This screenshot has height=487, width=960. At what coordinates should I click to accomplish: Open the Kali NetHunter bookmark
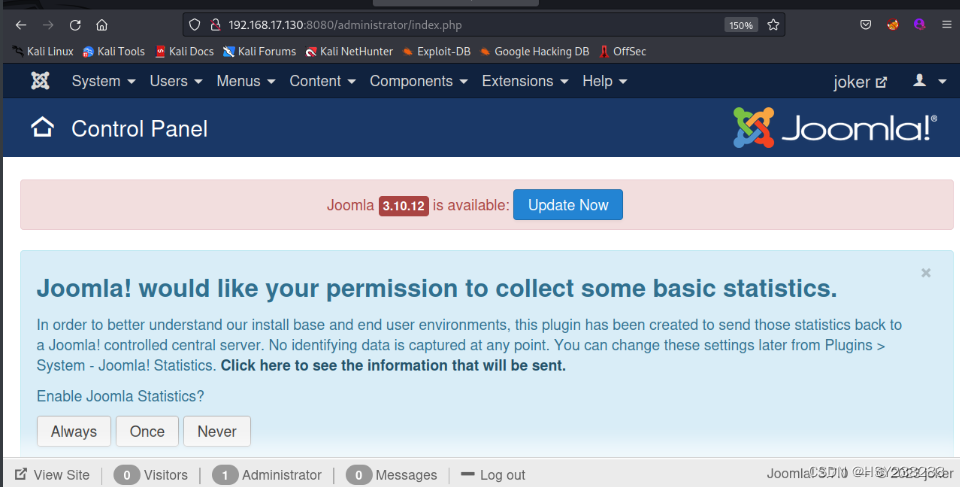pos(349,51)
